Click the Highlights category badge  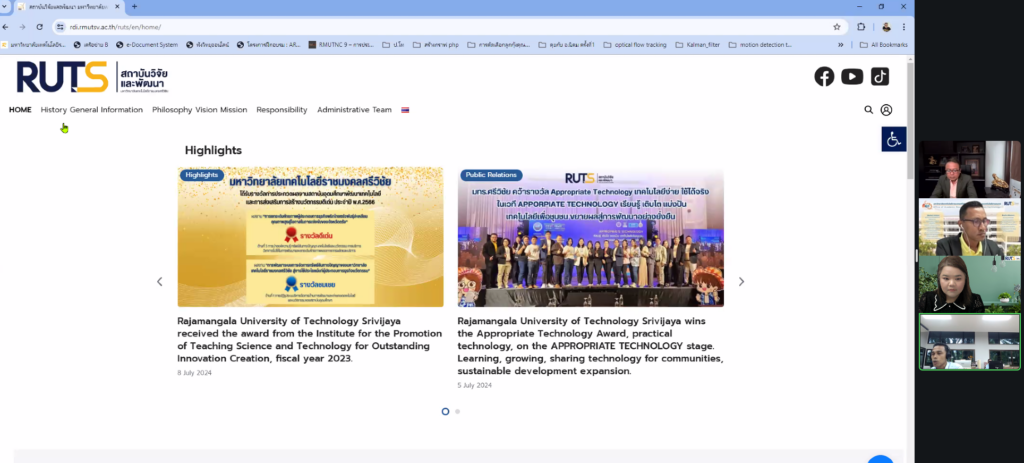pyautogui.click(x=202, y=175)
